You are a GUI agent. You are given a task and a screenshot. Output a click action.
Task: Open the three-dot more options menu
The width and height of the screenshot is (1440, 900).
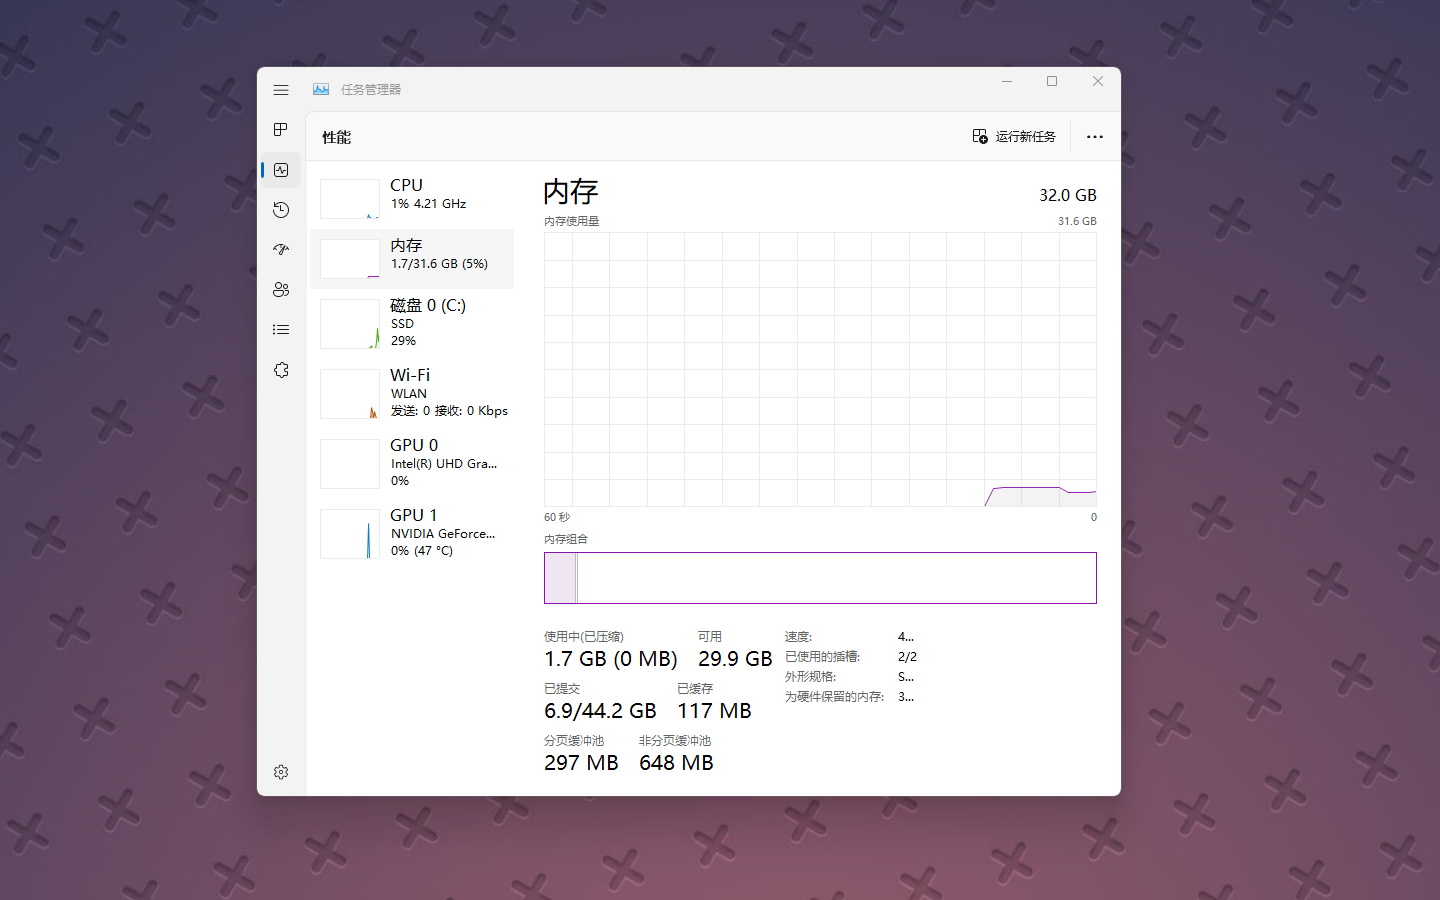coord(1095,137)
